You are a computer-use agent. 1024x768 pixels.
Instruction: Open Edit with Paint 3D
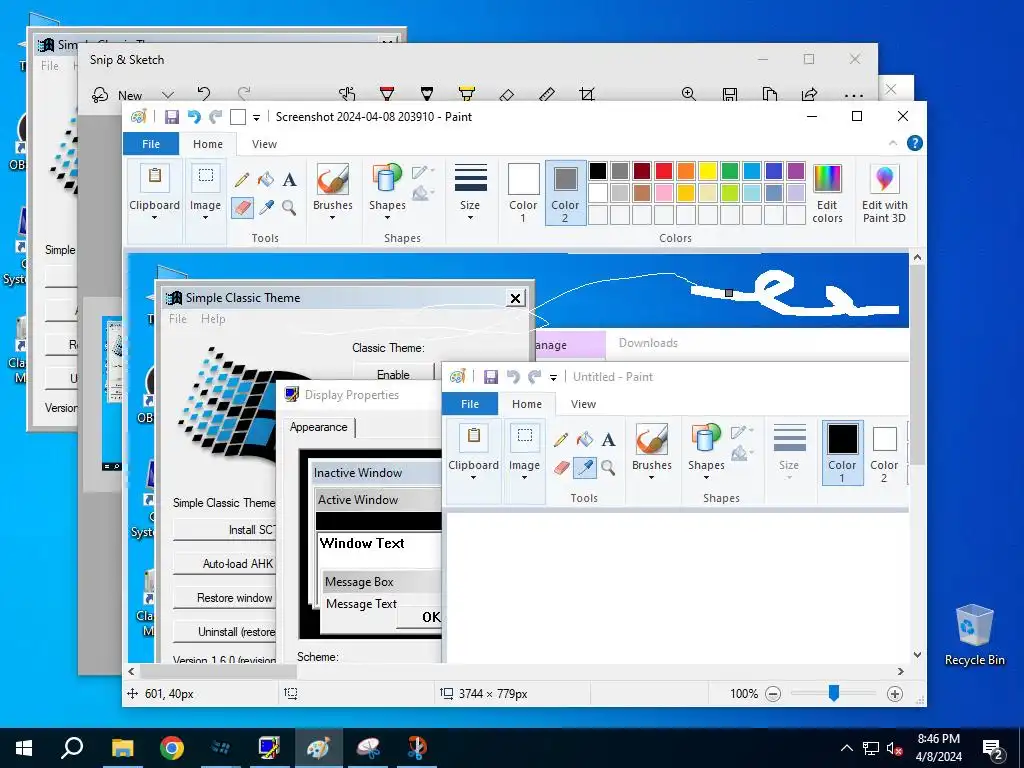click(x=884, y=193)
